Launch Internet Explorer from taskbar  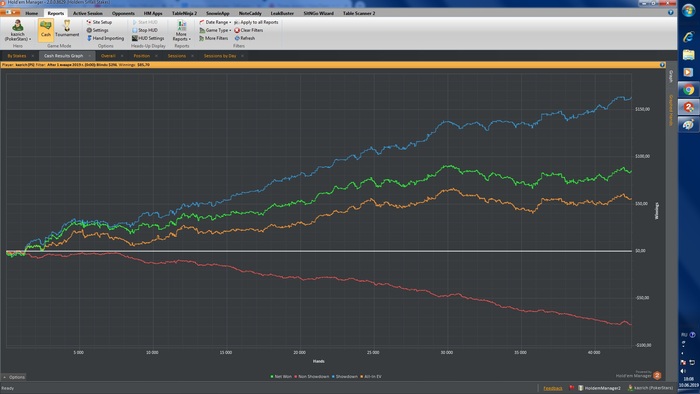coord(688,37)
